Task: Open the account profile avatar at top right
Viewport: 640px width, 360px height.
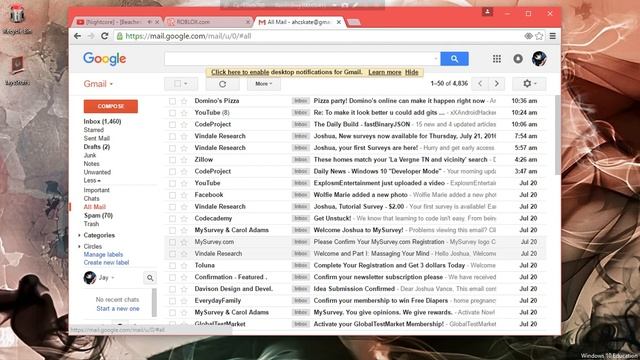Action: [539, 59]
